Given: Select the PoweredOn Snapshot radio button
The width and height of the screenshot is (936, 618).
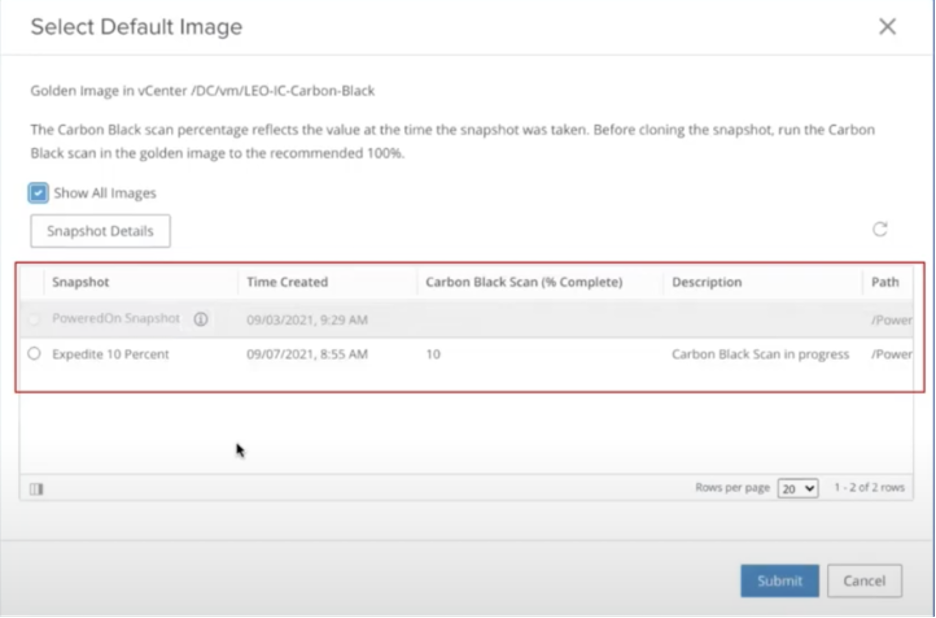Looking at the screenshot, I should pos(34,319).
